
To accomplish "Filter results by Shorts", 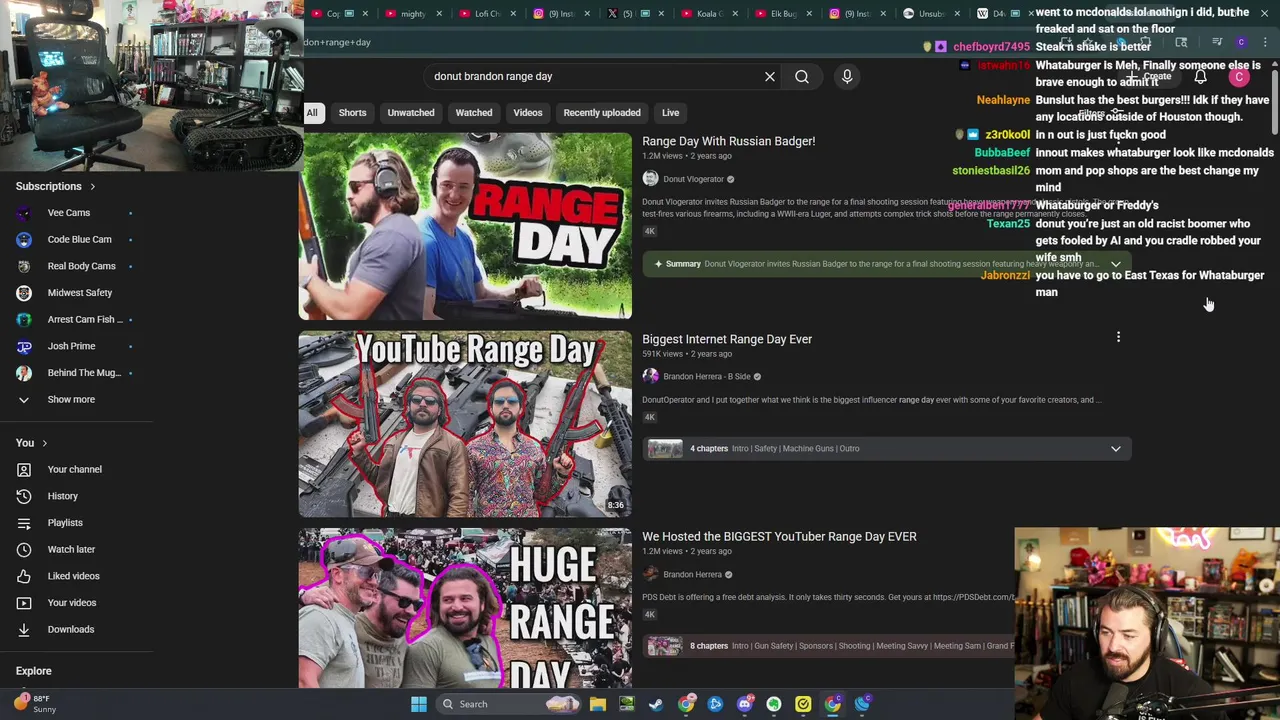I will 352,113.
